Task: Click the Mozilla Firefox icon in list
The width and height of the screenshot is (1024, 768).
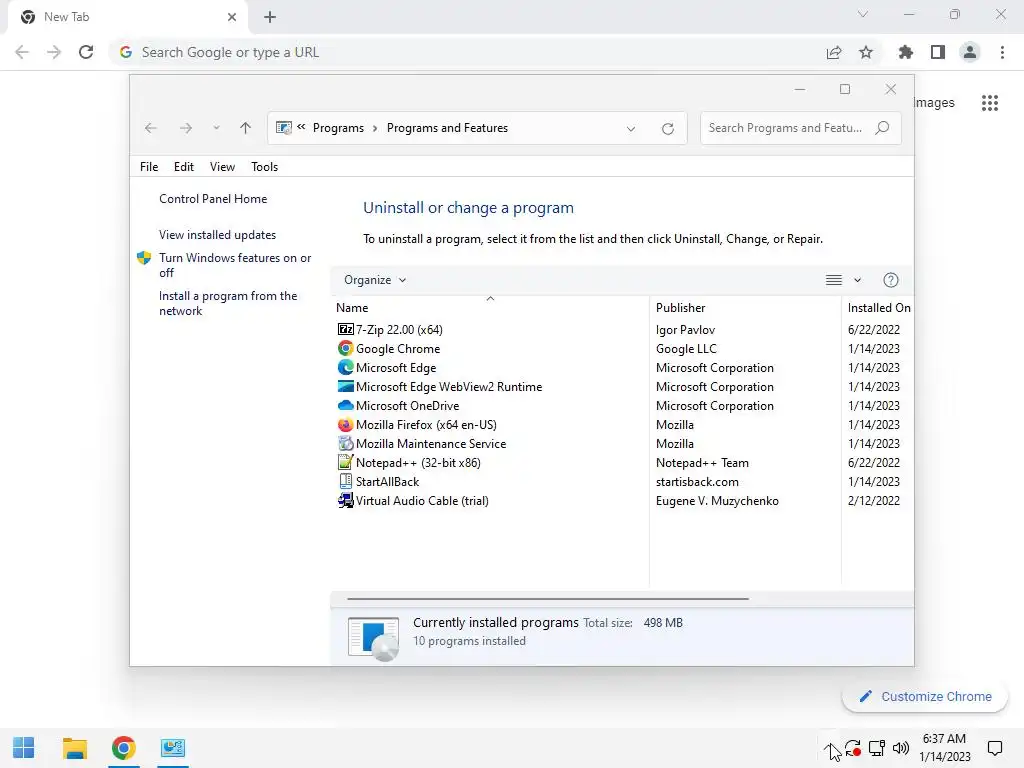Action: [x=345, y=424]
